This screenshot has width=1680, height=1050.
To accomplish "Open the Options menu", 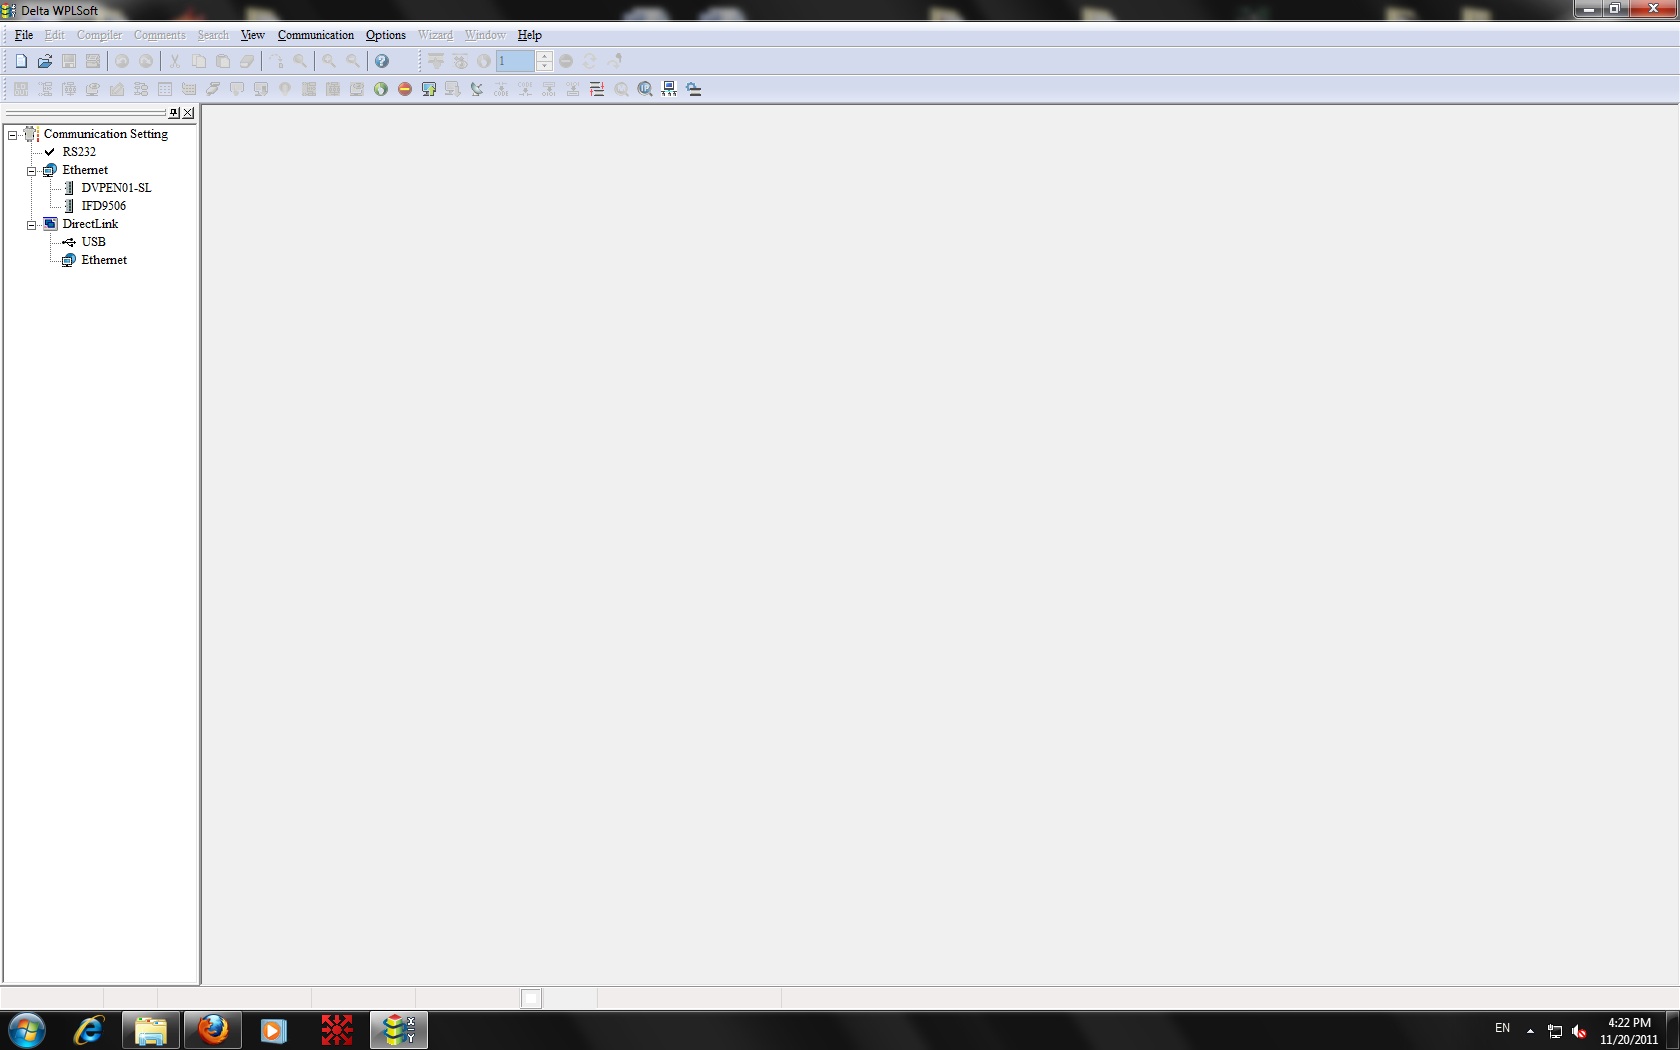I will [385, 35].
